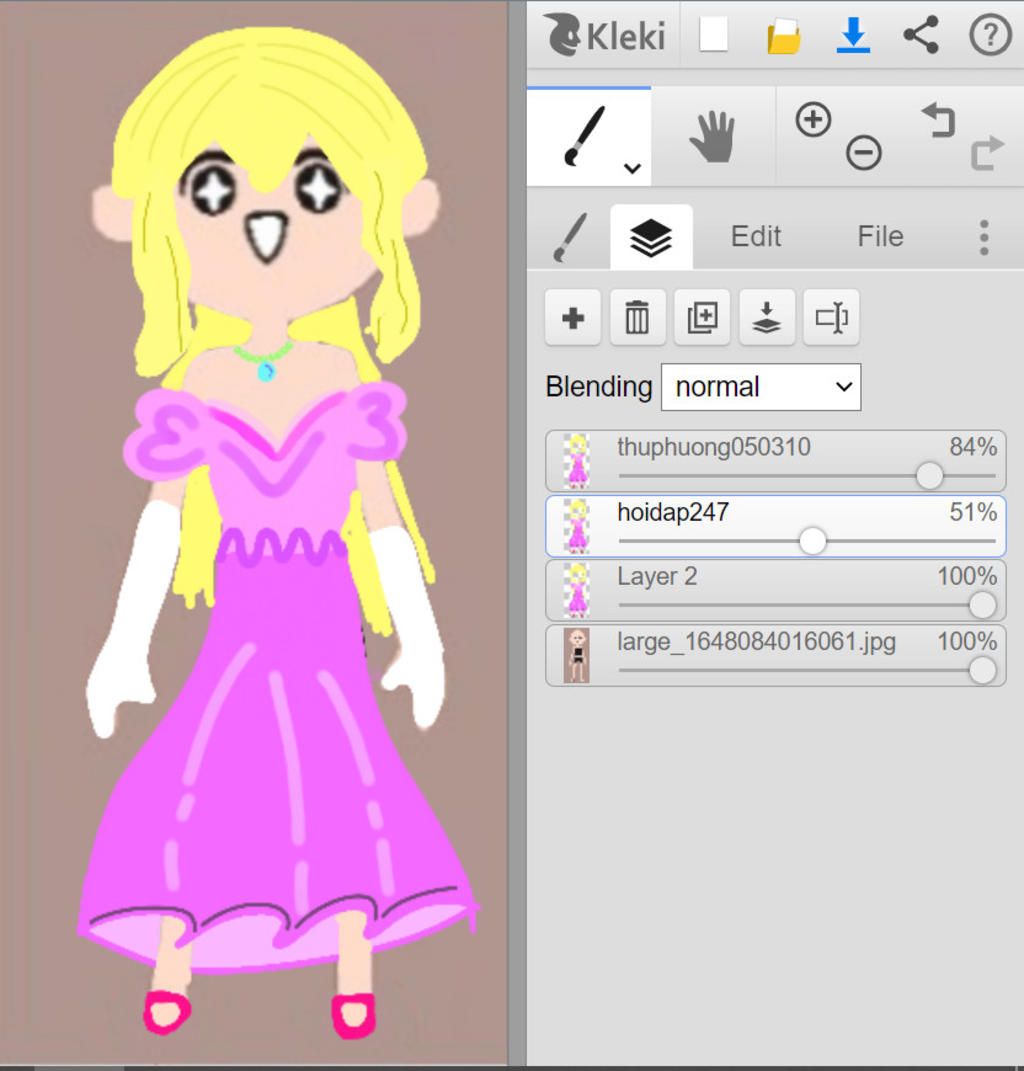
Task: Open help with the question mark icon
Action: (990, 35)
